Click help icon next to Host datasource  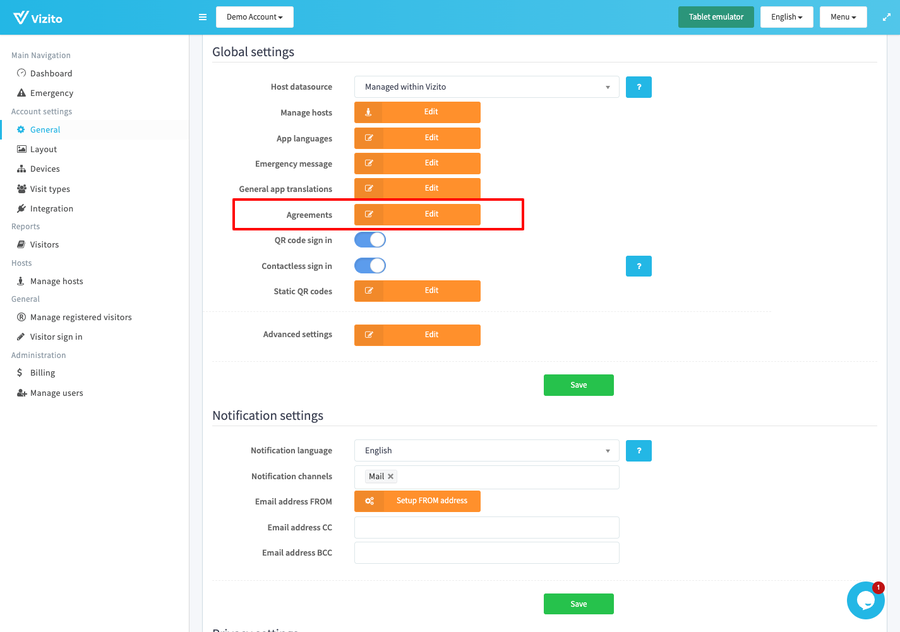[x=638, y=87]
